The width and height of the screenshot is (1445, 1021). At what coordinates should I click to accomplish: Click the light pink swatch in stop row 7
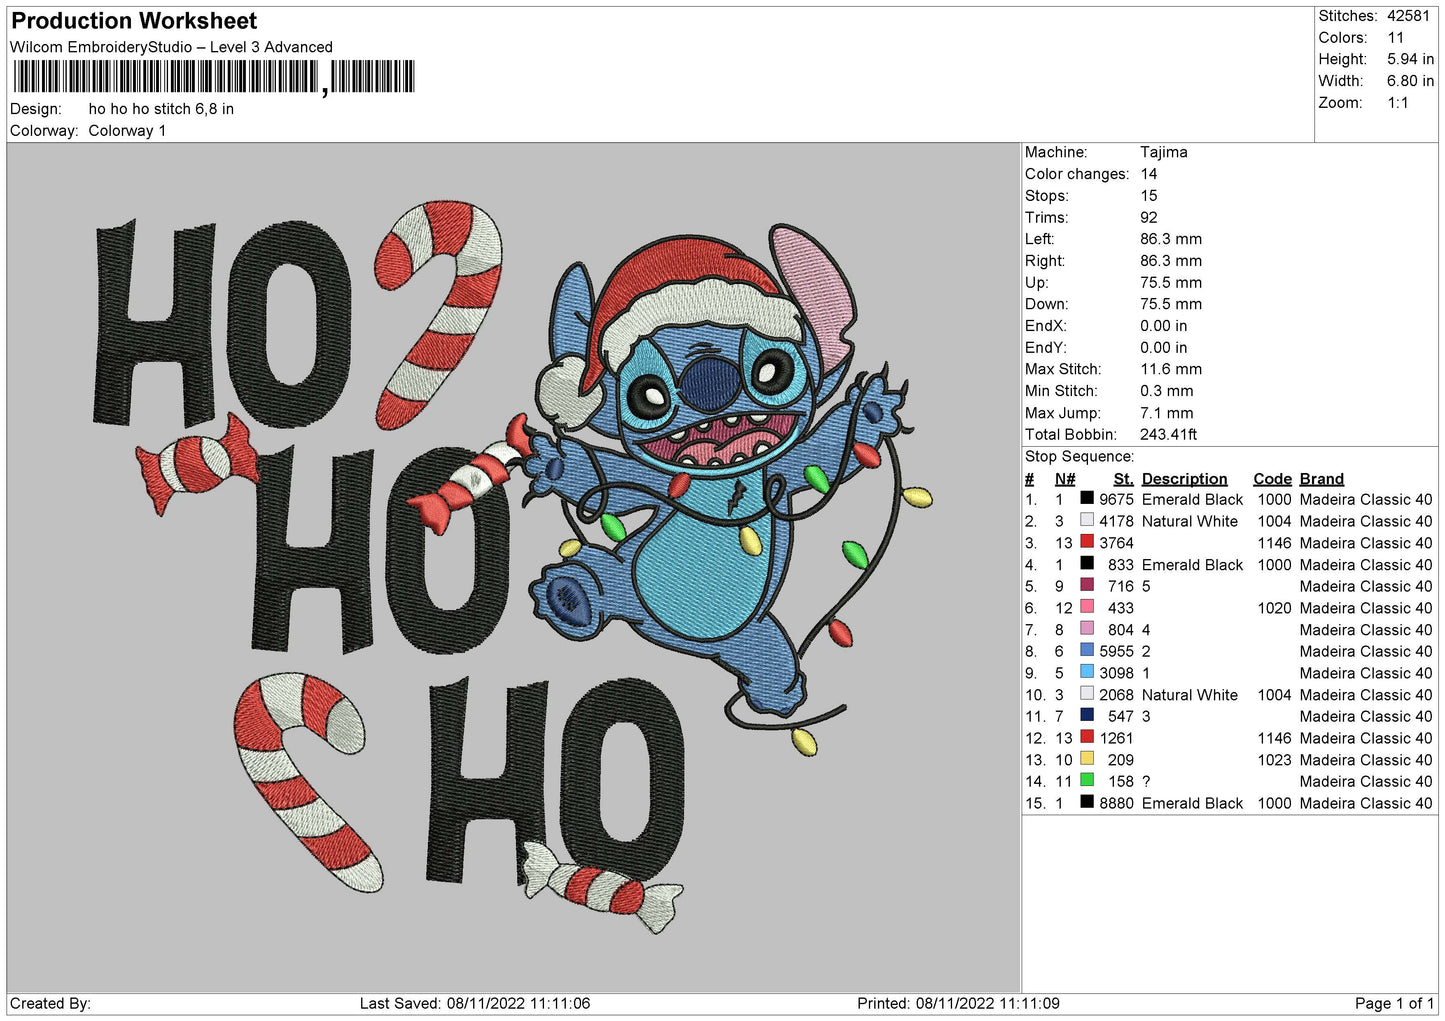(x=1087, y=628)
